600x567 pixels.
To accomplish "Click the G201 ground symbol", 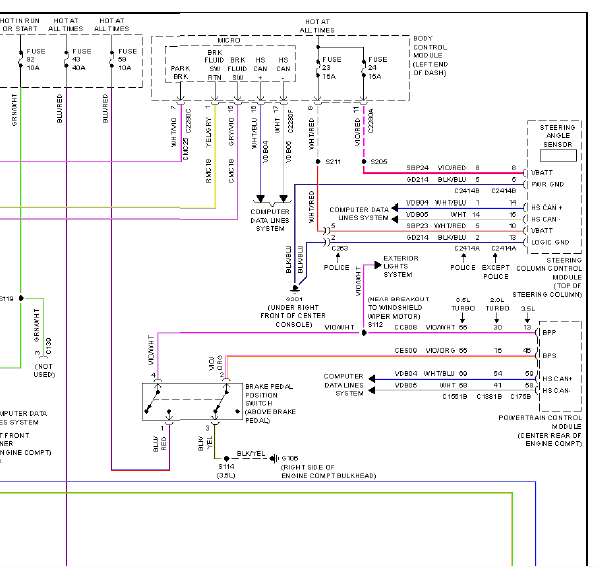I will pyautogui.click(x=295, y=289).
